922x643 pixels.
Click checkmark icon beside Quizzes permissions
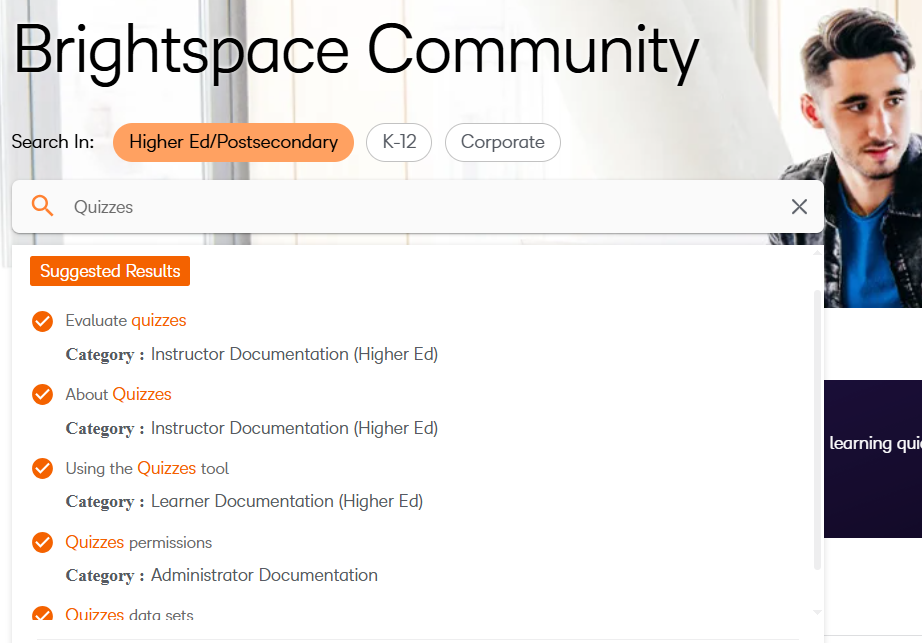pos(42,542)
